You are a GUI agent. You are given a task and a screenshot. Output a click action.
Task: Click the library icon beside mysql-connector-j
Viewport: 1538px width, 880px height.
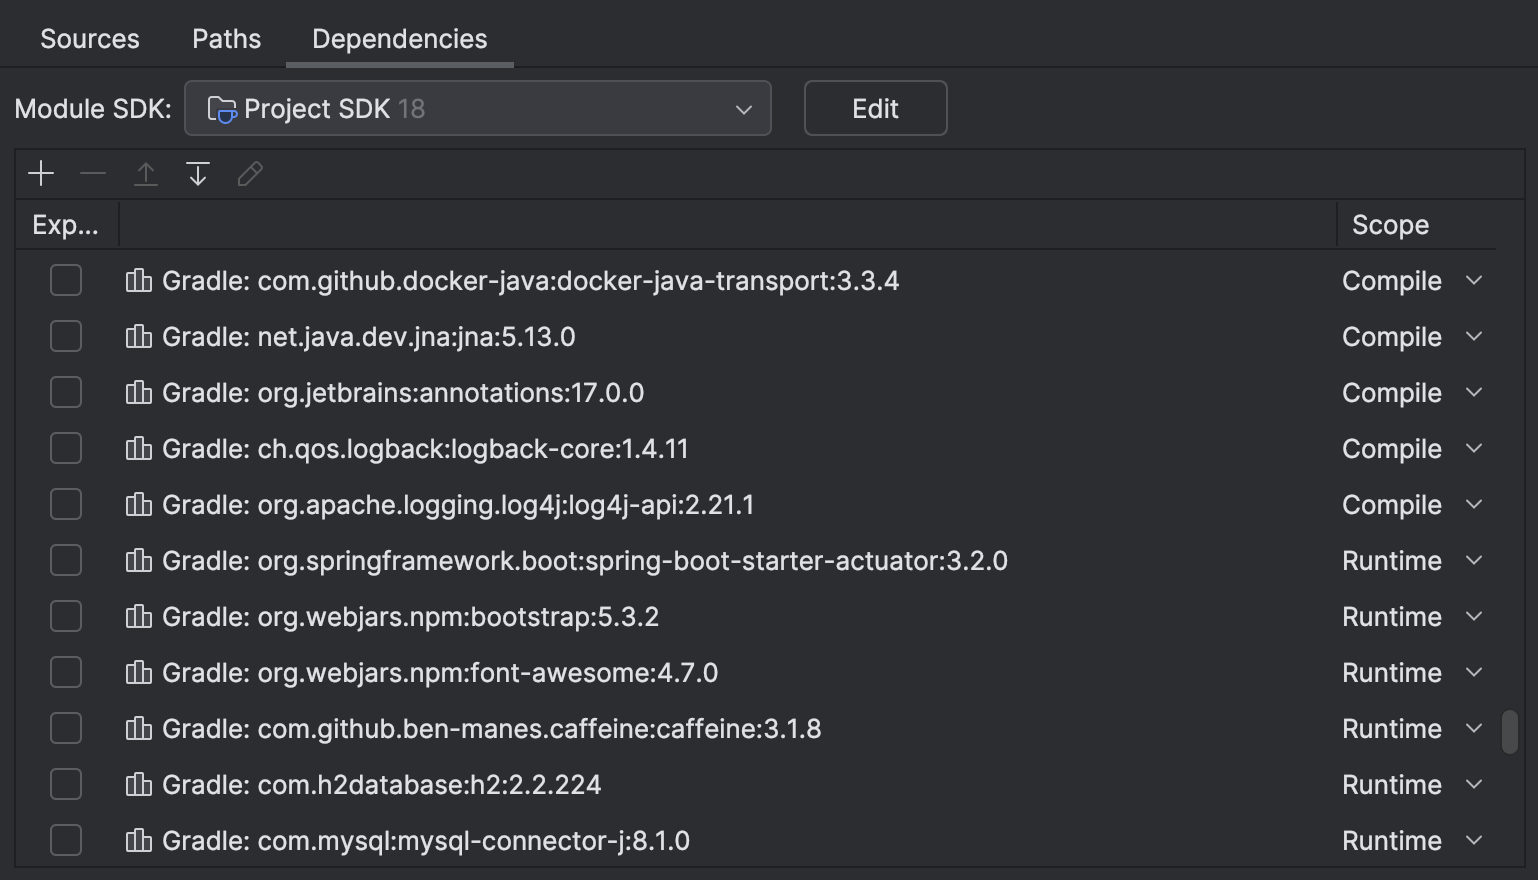coord(138,840)
